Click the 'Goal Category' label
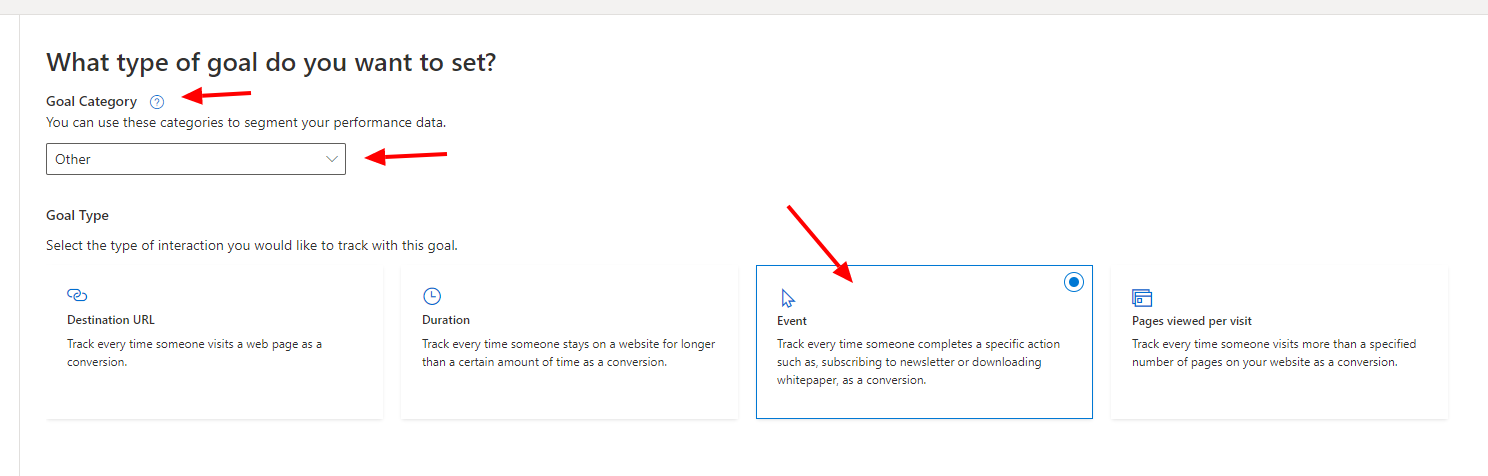The height and width of the screenshot is (476, 1488). coord(92,102)
